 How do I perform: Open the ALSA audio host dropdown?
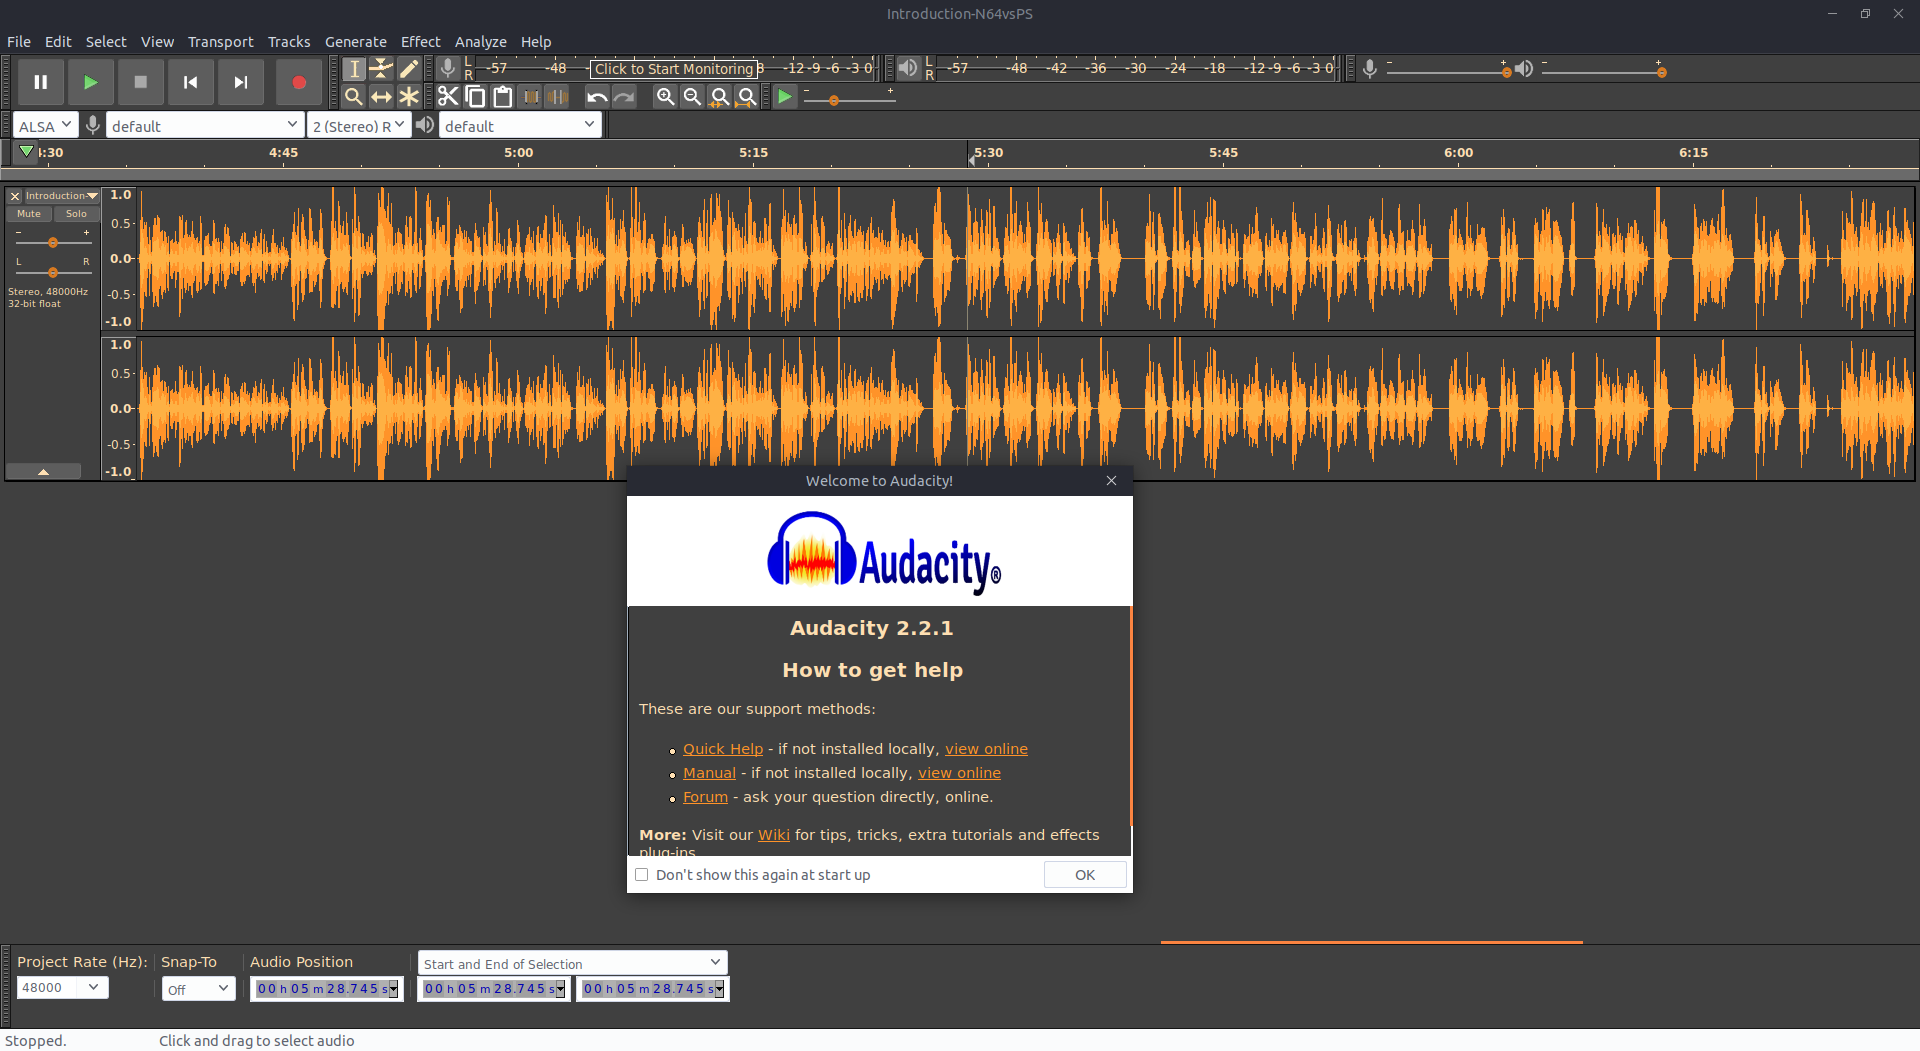[x=46, y=125]
